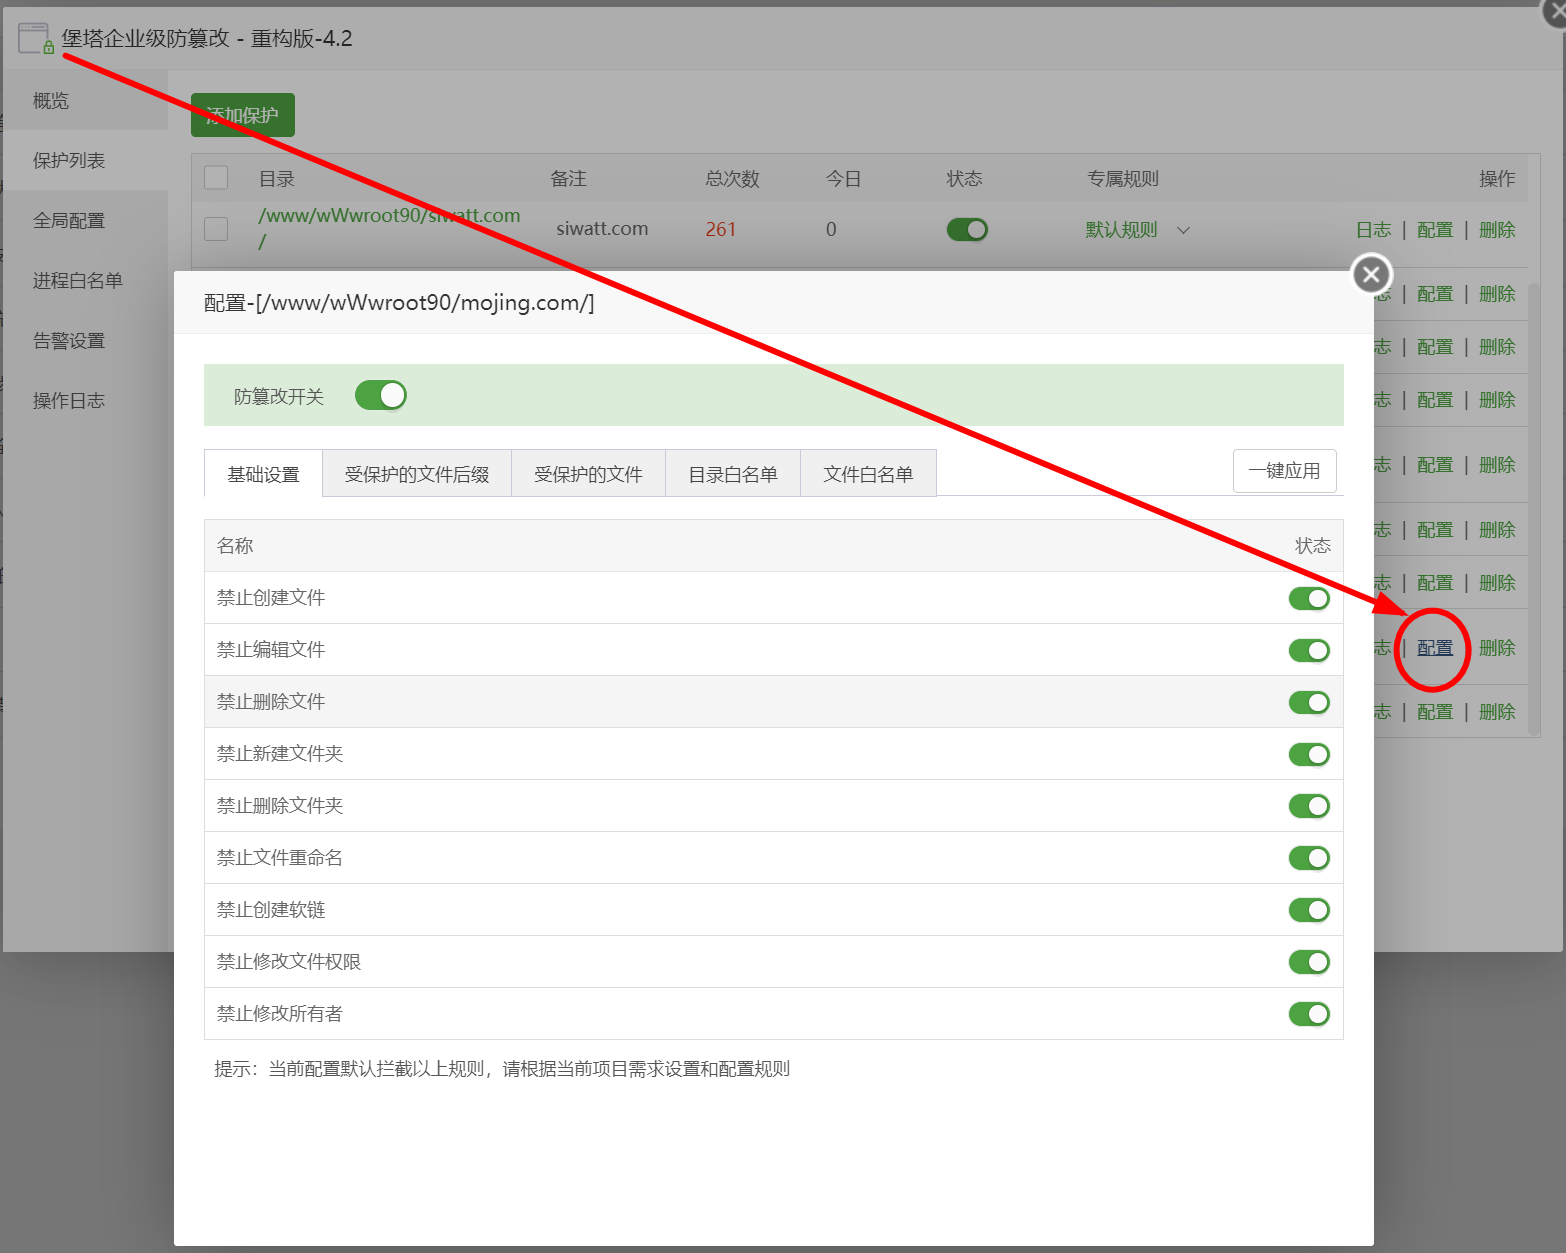Toggle 禁止删除文件 rule switch
1566x1253 pixels.
1308,703
